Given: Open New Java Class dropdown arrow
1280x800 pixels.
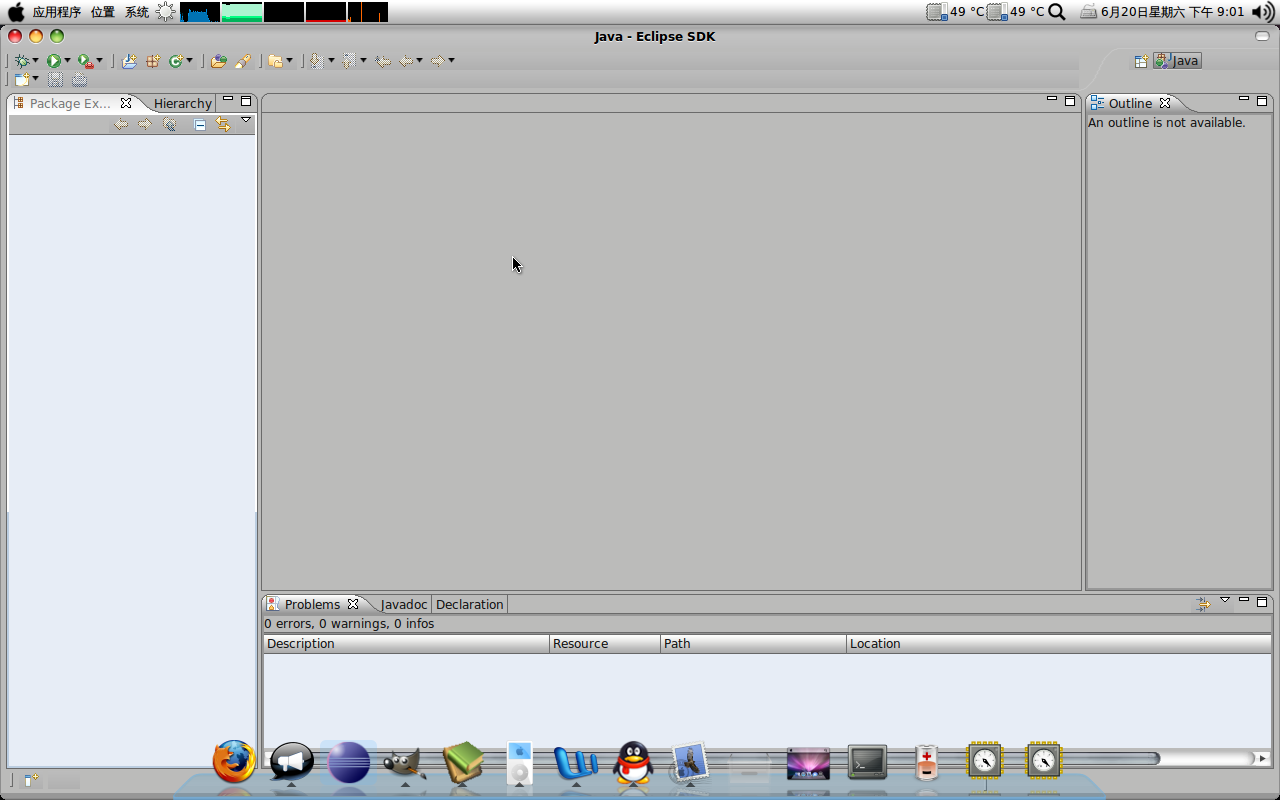Looking at the screenshot, I should tap(190, 61).
